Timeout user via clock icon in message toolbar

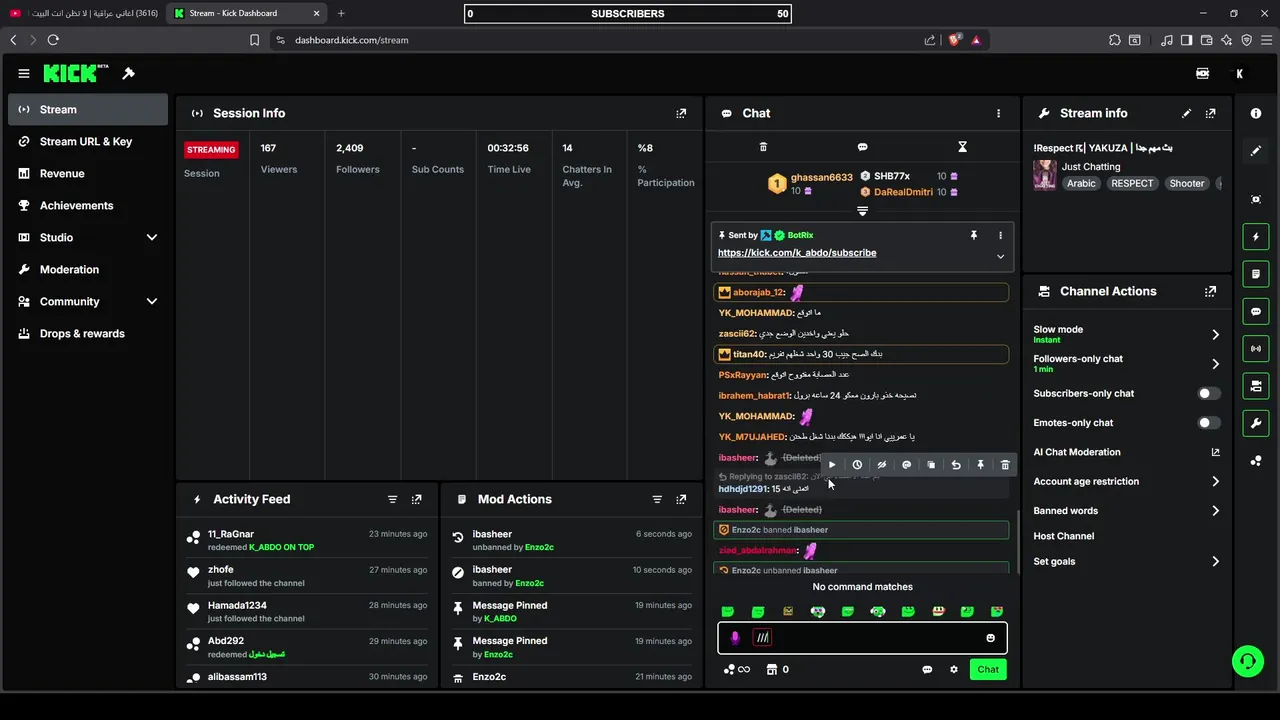pos(857,465)
